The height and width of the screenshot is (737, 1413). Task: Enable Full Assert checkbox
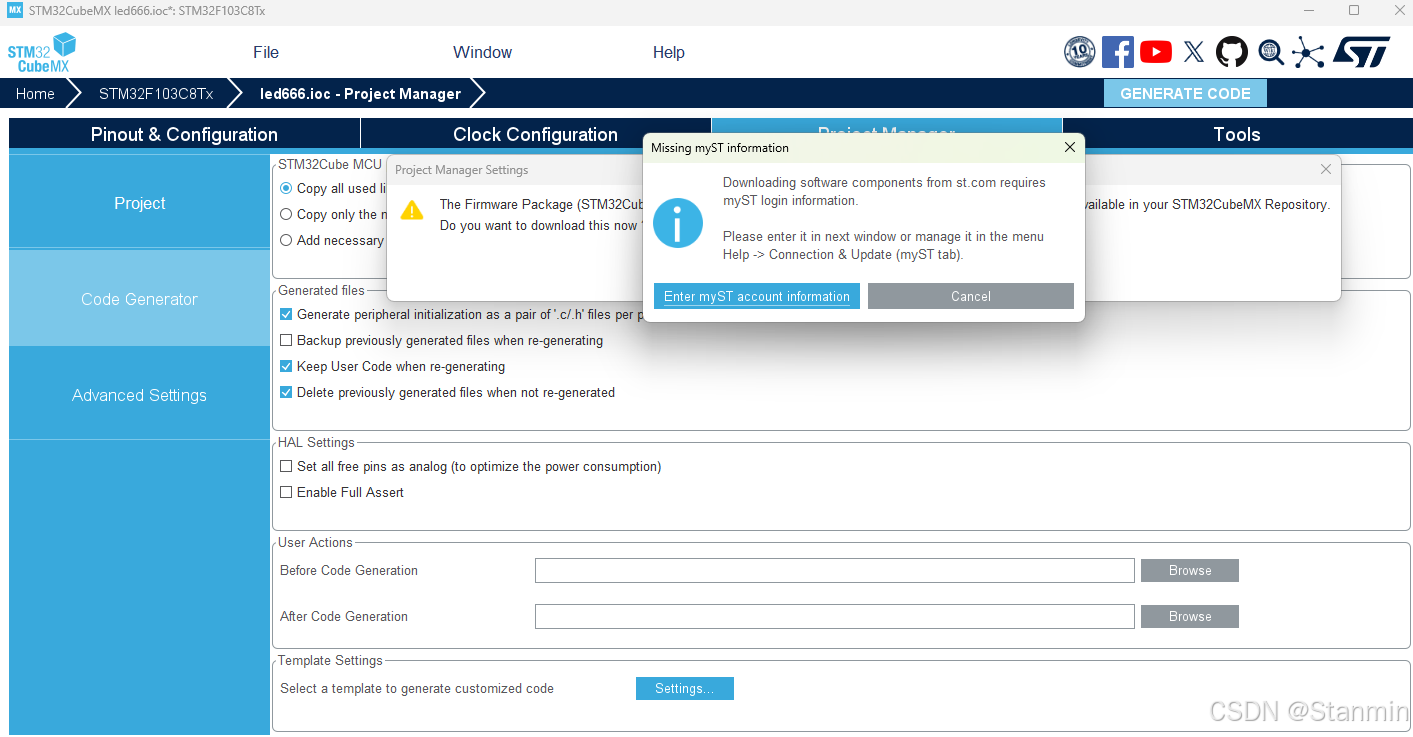pos(286,492)
